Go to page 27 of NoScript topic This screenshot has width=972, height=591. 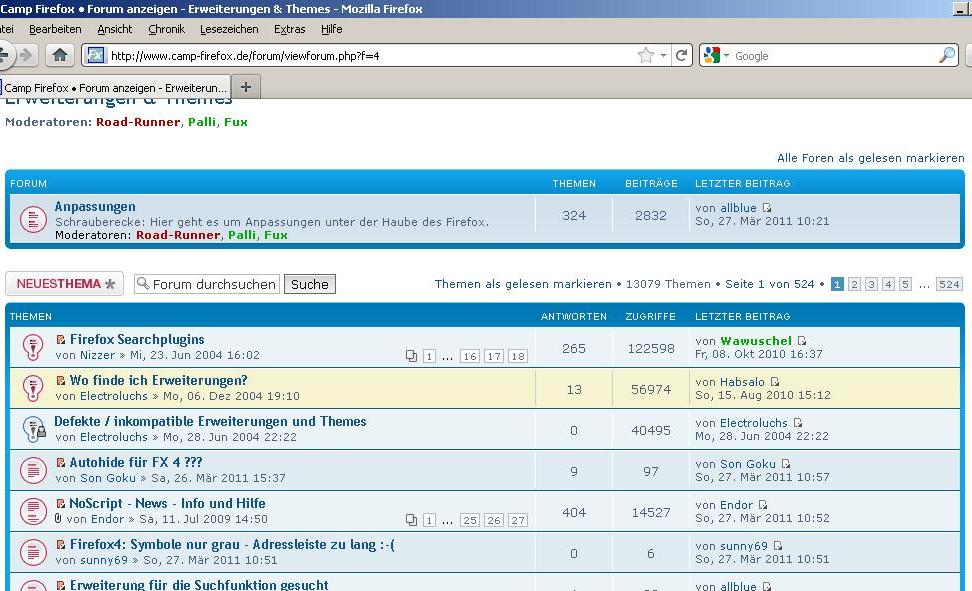[518, 520]
